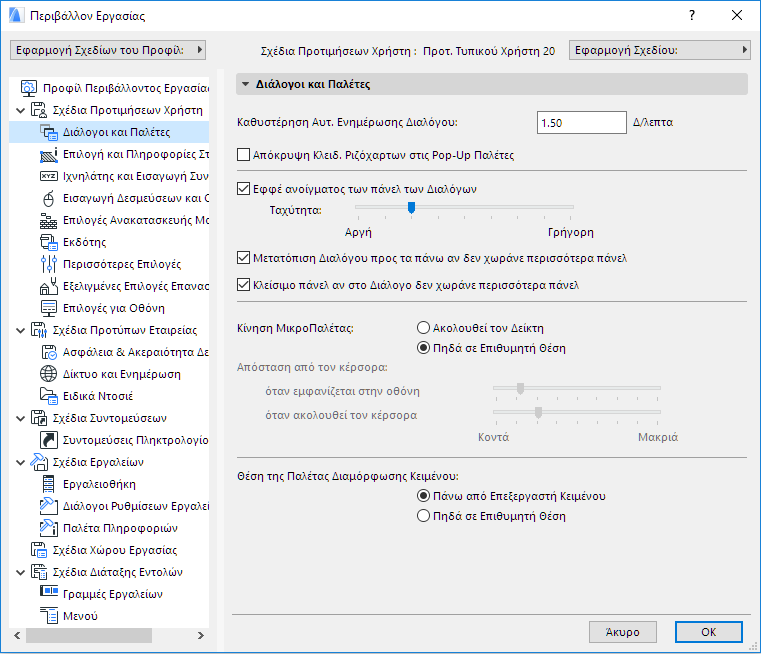Select Εκδότης tree item label

[x=84, y=242]
